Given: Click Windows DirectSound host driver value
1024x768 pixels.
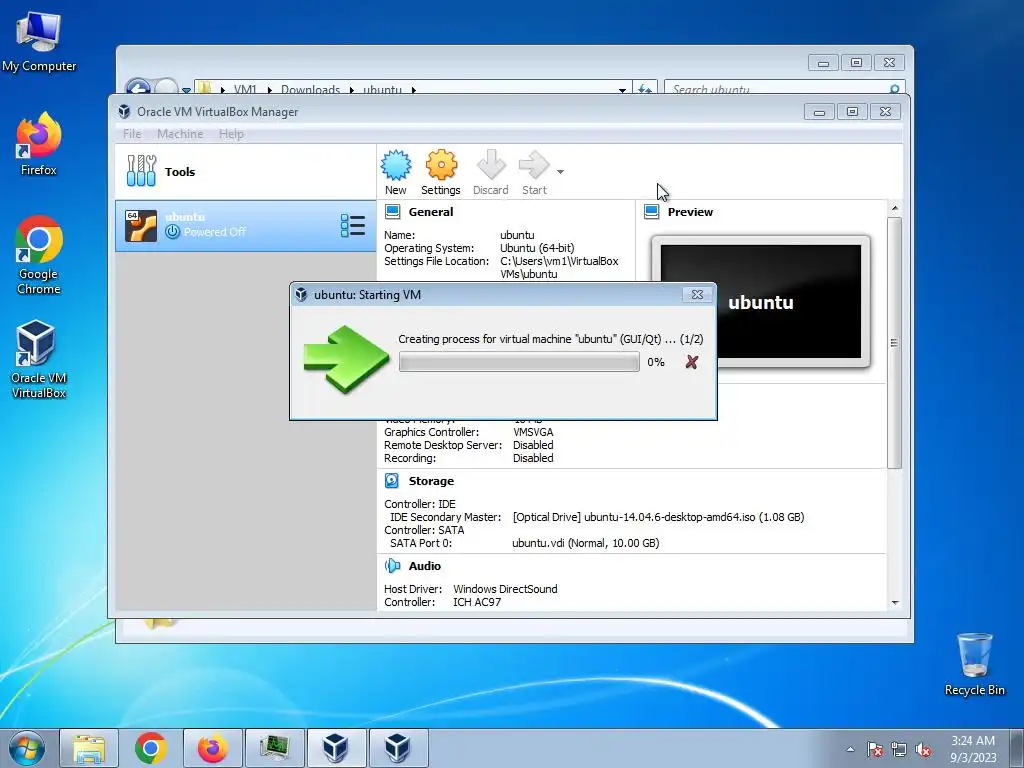Looking at the screenshot, I should click(505, 588).
